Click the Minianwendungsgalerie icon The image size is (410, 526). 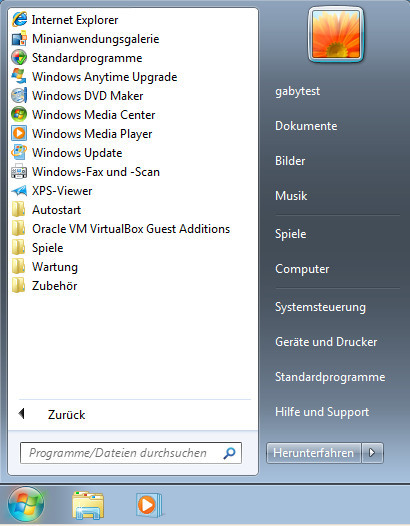tap(19, 39)
